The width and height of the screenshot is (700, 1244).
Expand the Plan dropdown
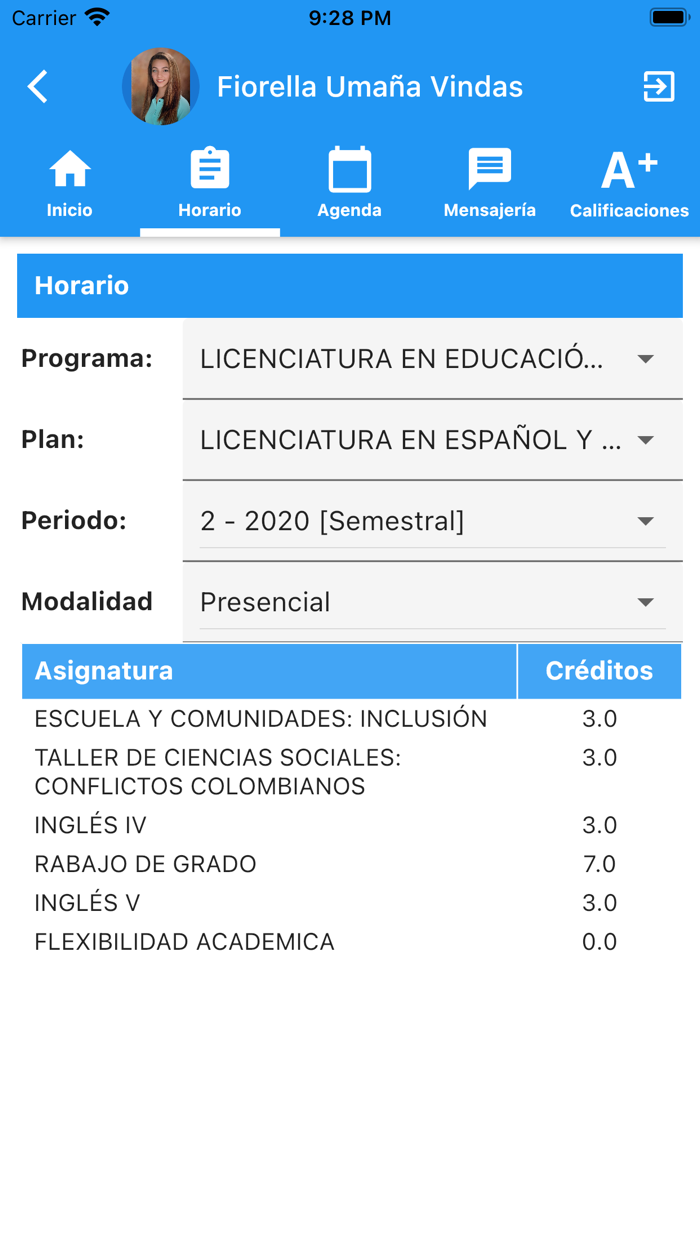(432, 440)
